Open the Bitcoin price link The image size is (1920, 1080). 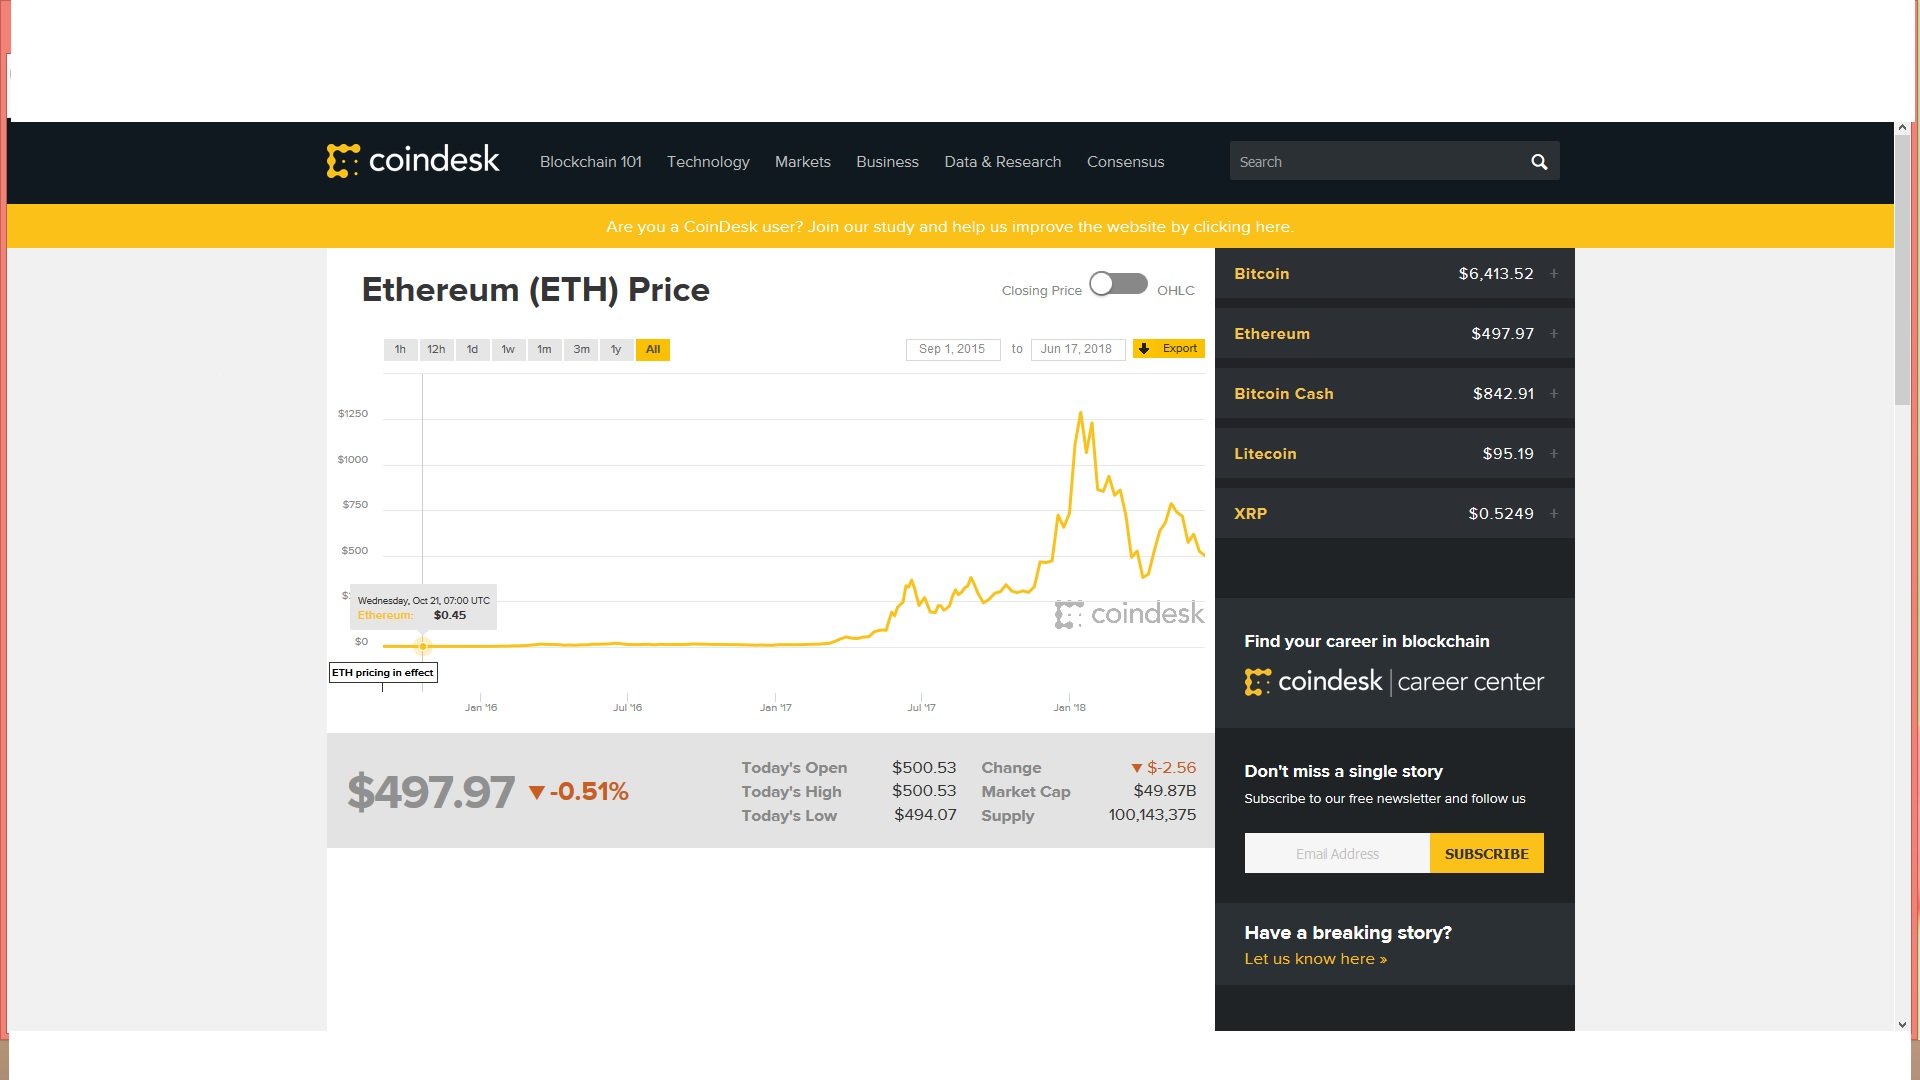coord(1262,274)
